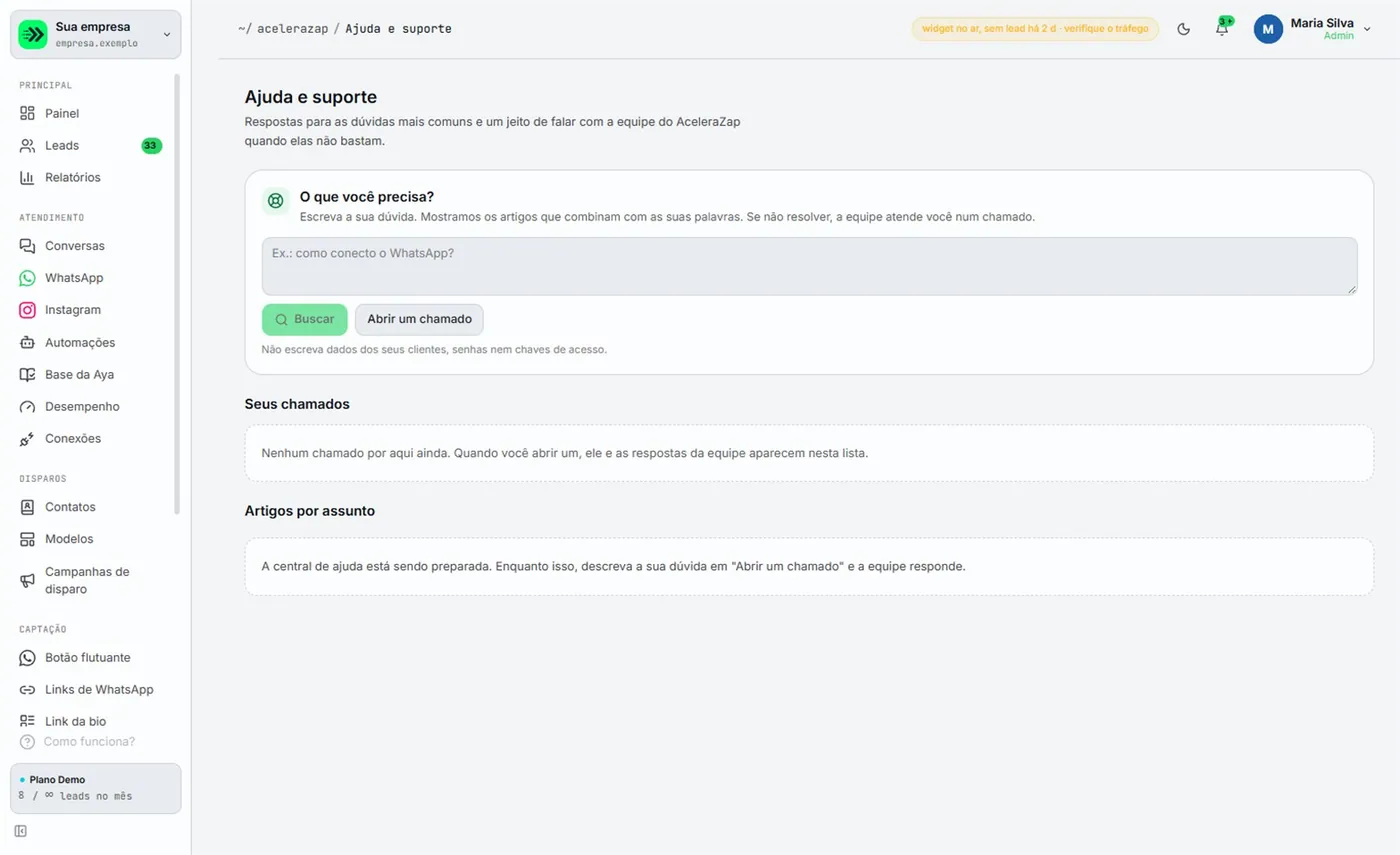1400x855 pixels.
Task: Go to Leads with 33 badge
Action: coord(93,146)
